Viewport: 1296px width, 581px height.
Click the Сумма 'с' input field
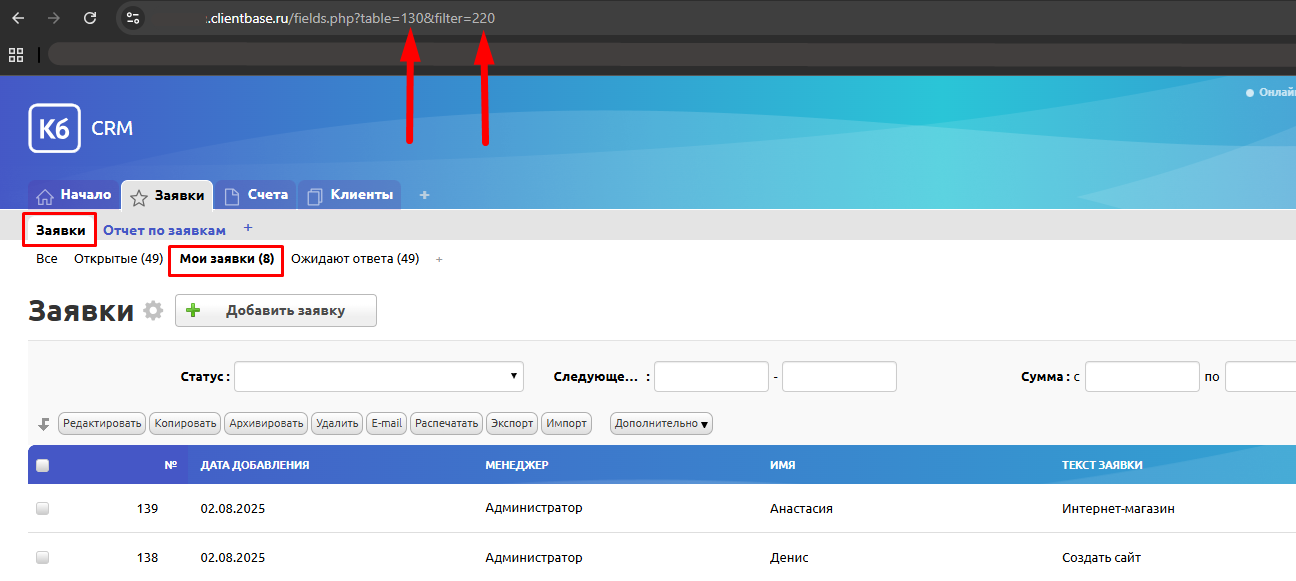pos(1141,377)
